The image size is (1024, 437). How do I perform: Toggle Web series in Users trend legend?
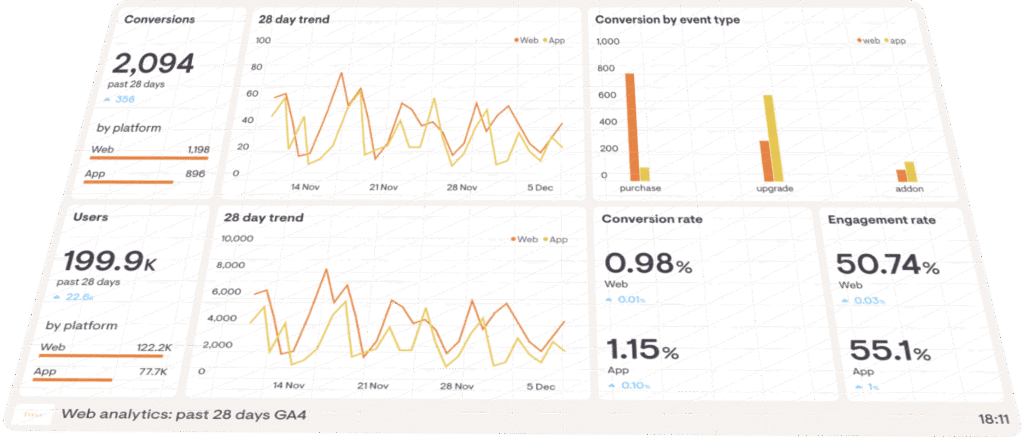click(524, 240)
